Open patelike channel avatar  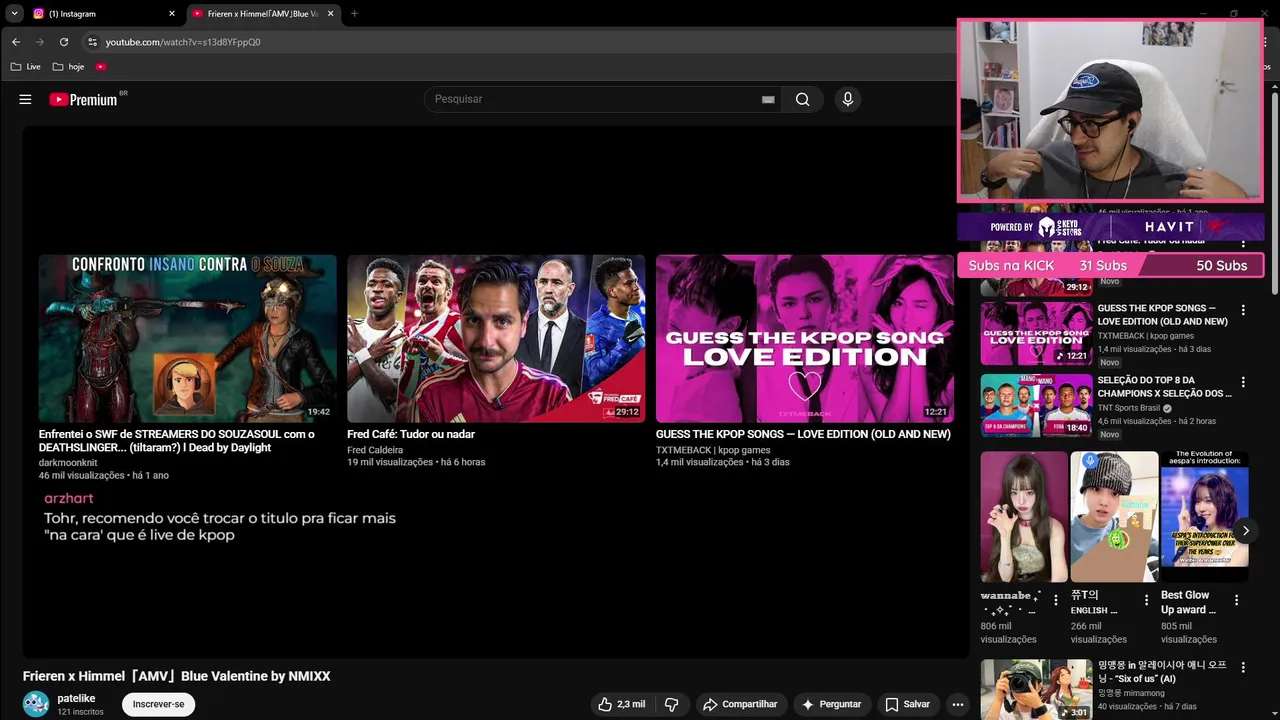(x=36, y=704)
